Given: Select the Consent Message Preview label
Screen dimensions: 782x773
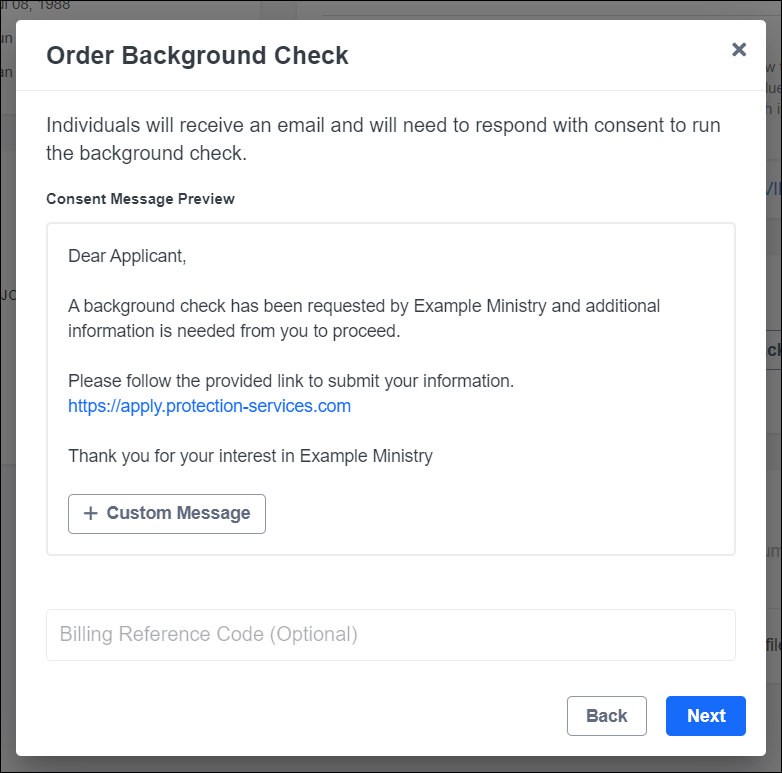Looking at the screenshot, I should click(140, 198).
